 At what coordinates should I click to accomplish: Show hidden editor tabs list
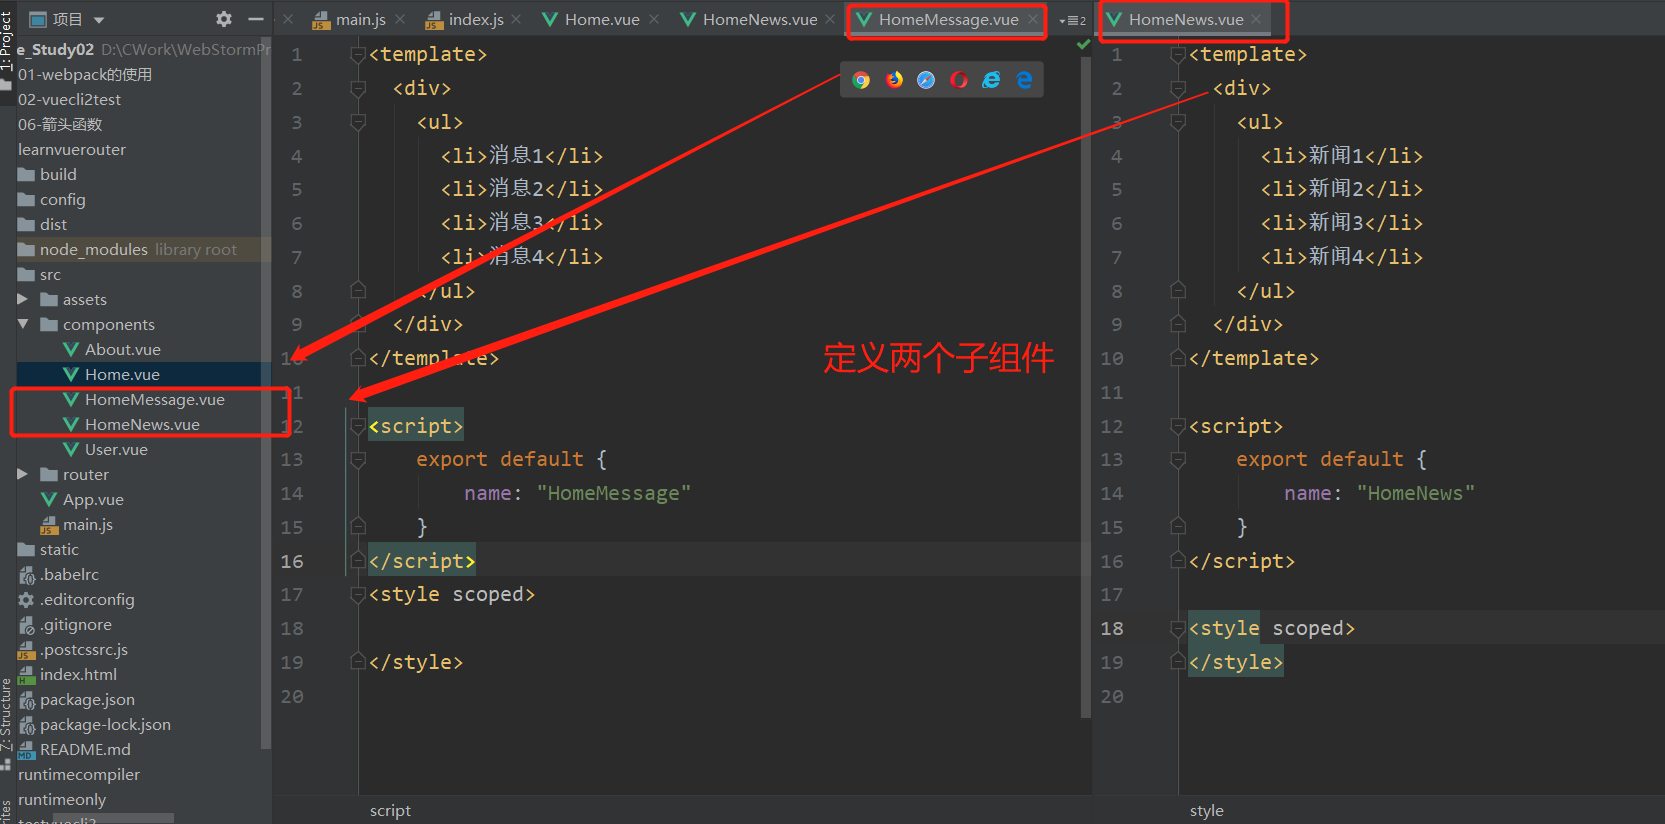[x=1072, y=20]
